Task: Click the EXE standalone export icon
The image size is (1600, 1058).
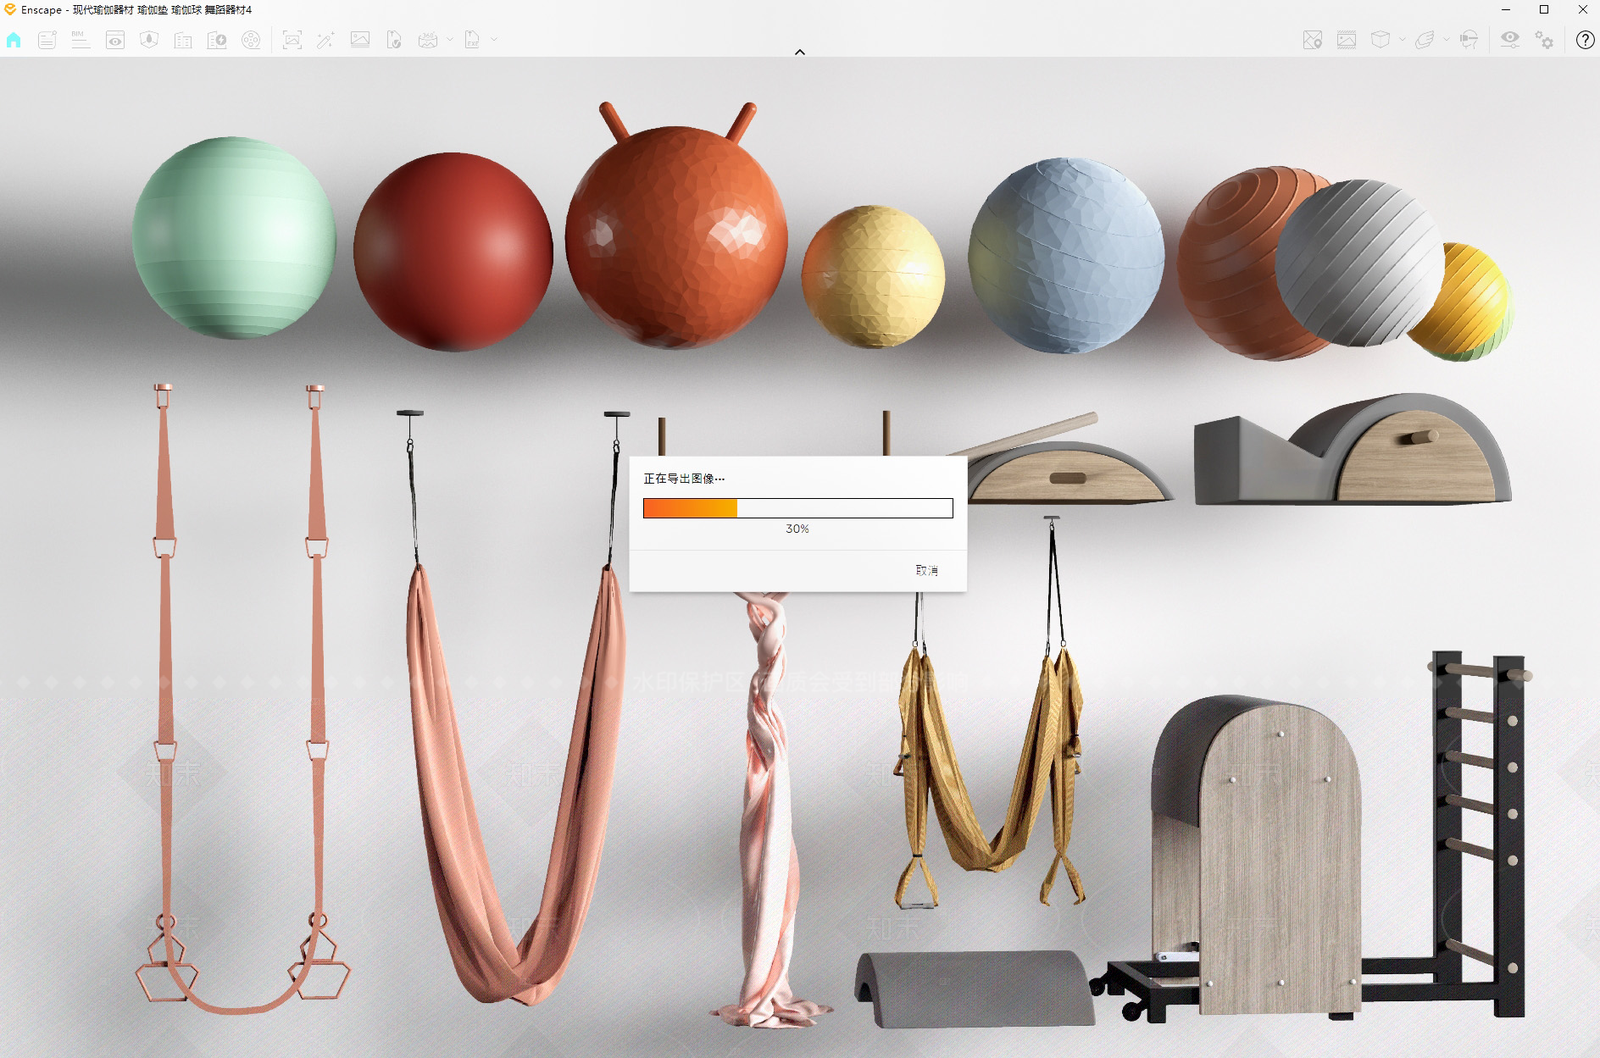Action: (x=472, y=40)
